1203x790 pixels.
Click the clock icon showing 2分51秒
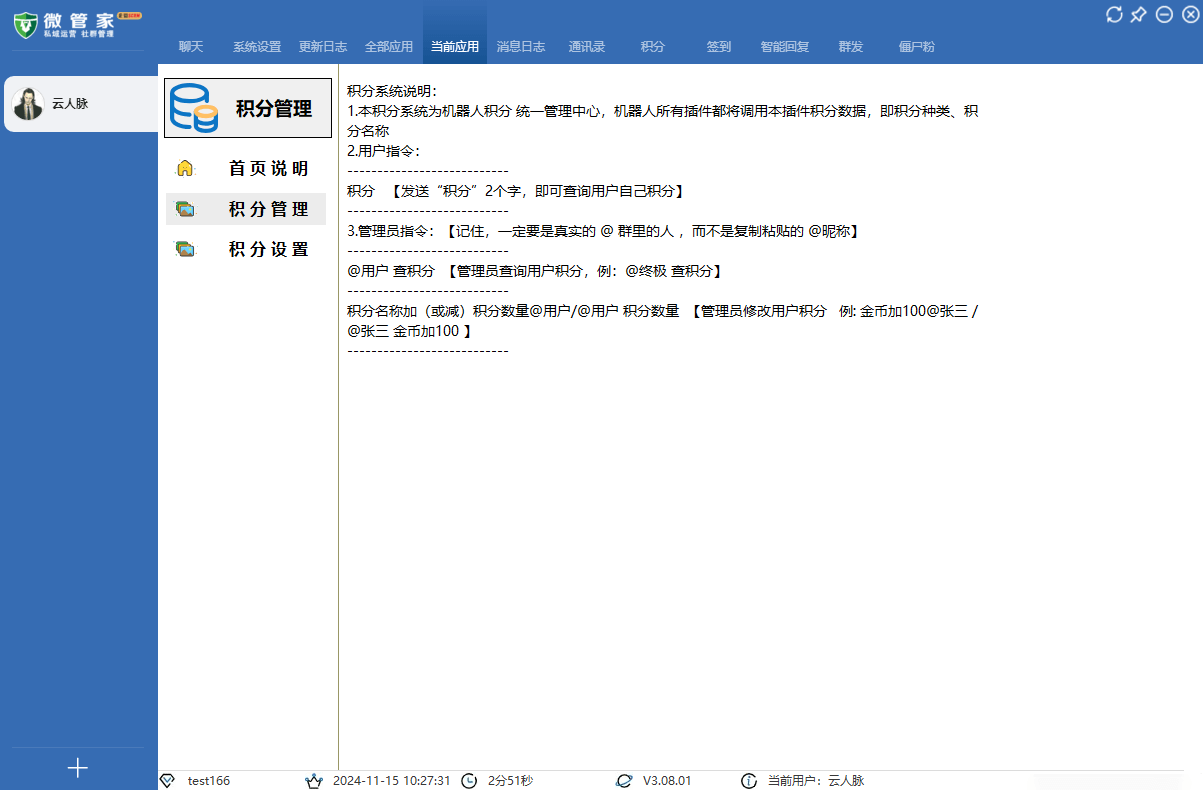[x=468, y=780]
